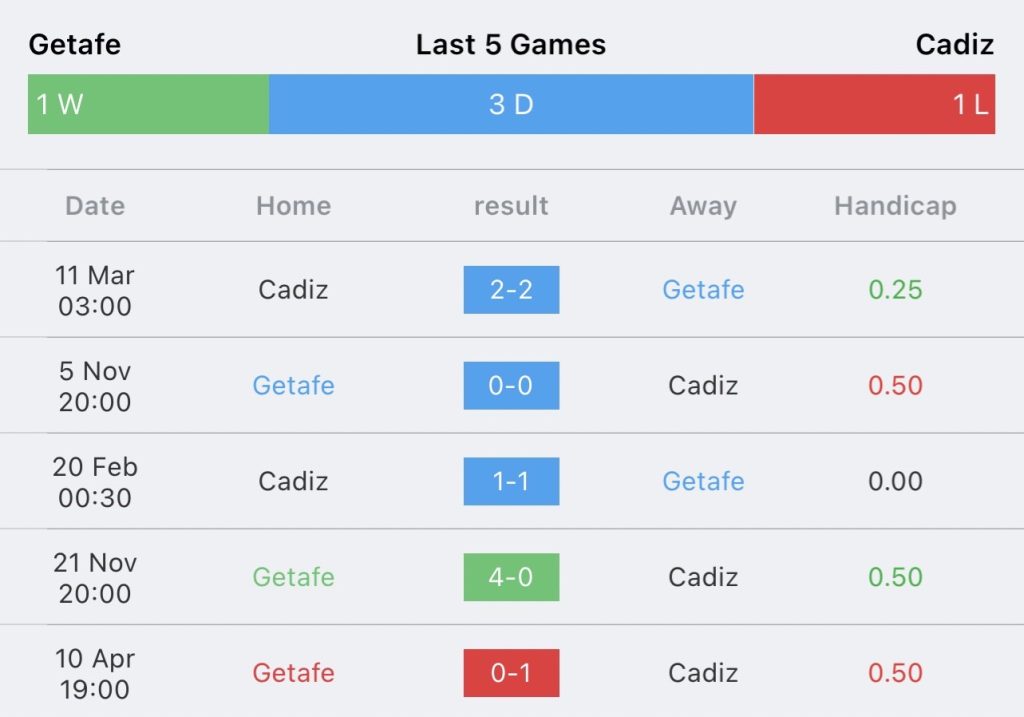Screen dimensions: 1024x717
Task: Open the red 0-1 result badge
Action: 511,673
